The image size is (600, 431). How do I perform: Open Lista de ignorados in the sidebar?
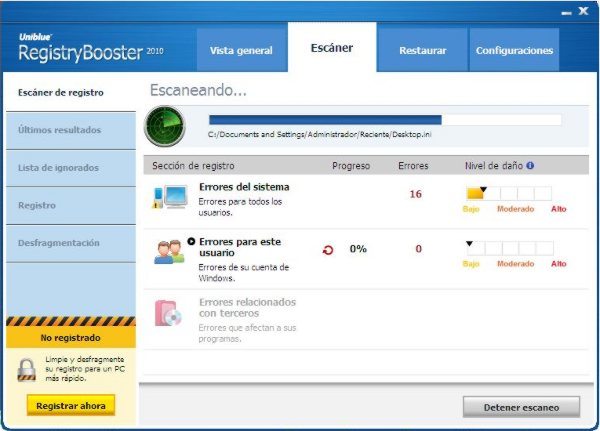tap(71, 168)
